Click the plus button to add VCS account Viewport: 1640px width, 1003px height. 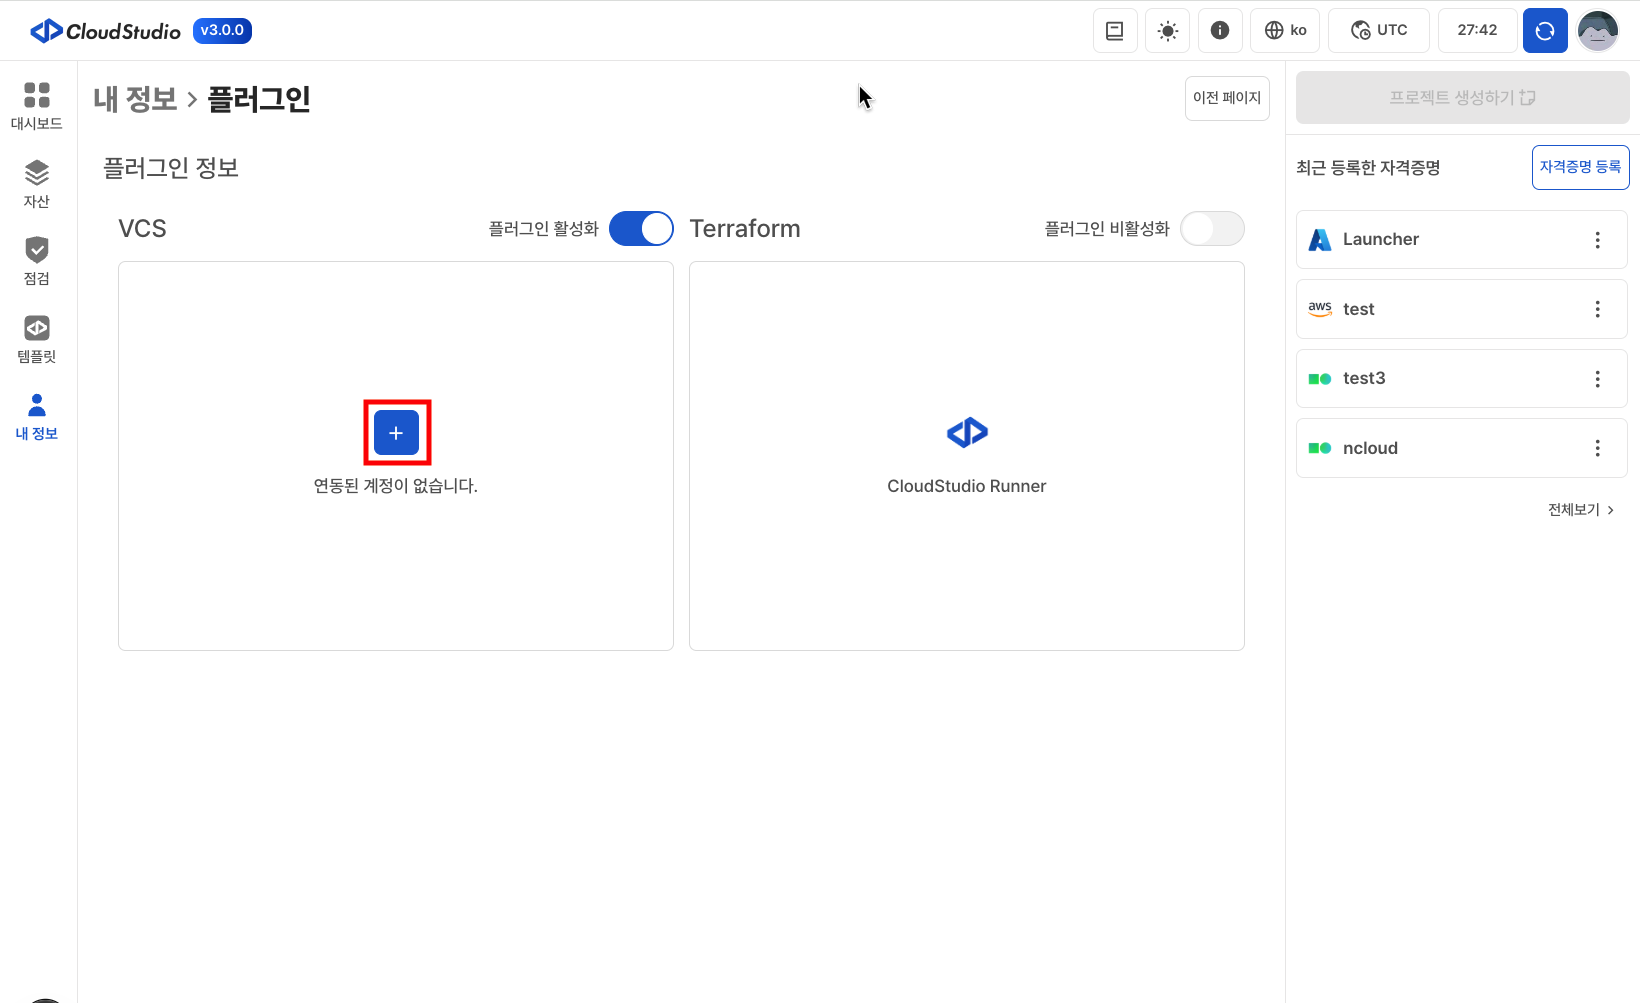(x=396, y=433)
